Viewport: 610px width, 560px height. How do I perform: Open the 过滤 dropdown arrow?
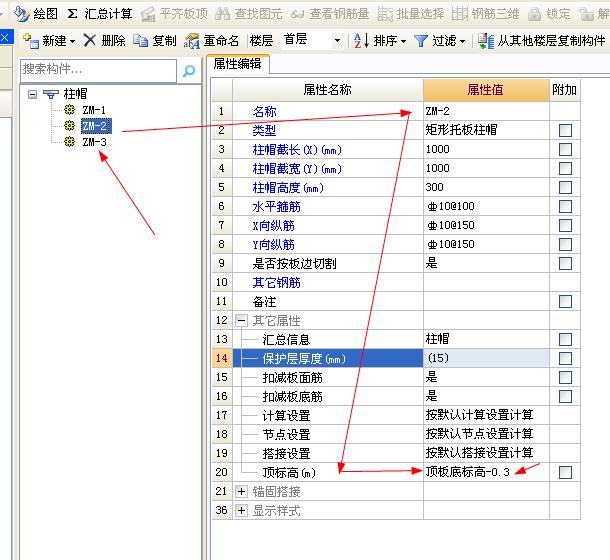462,40
